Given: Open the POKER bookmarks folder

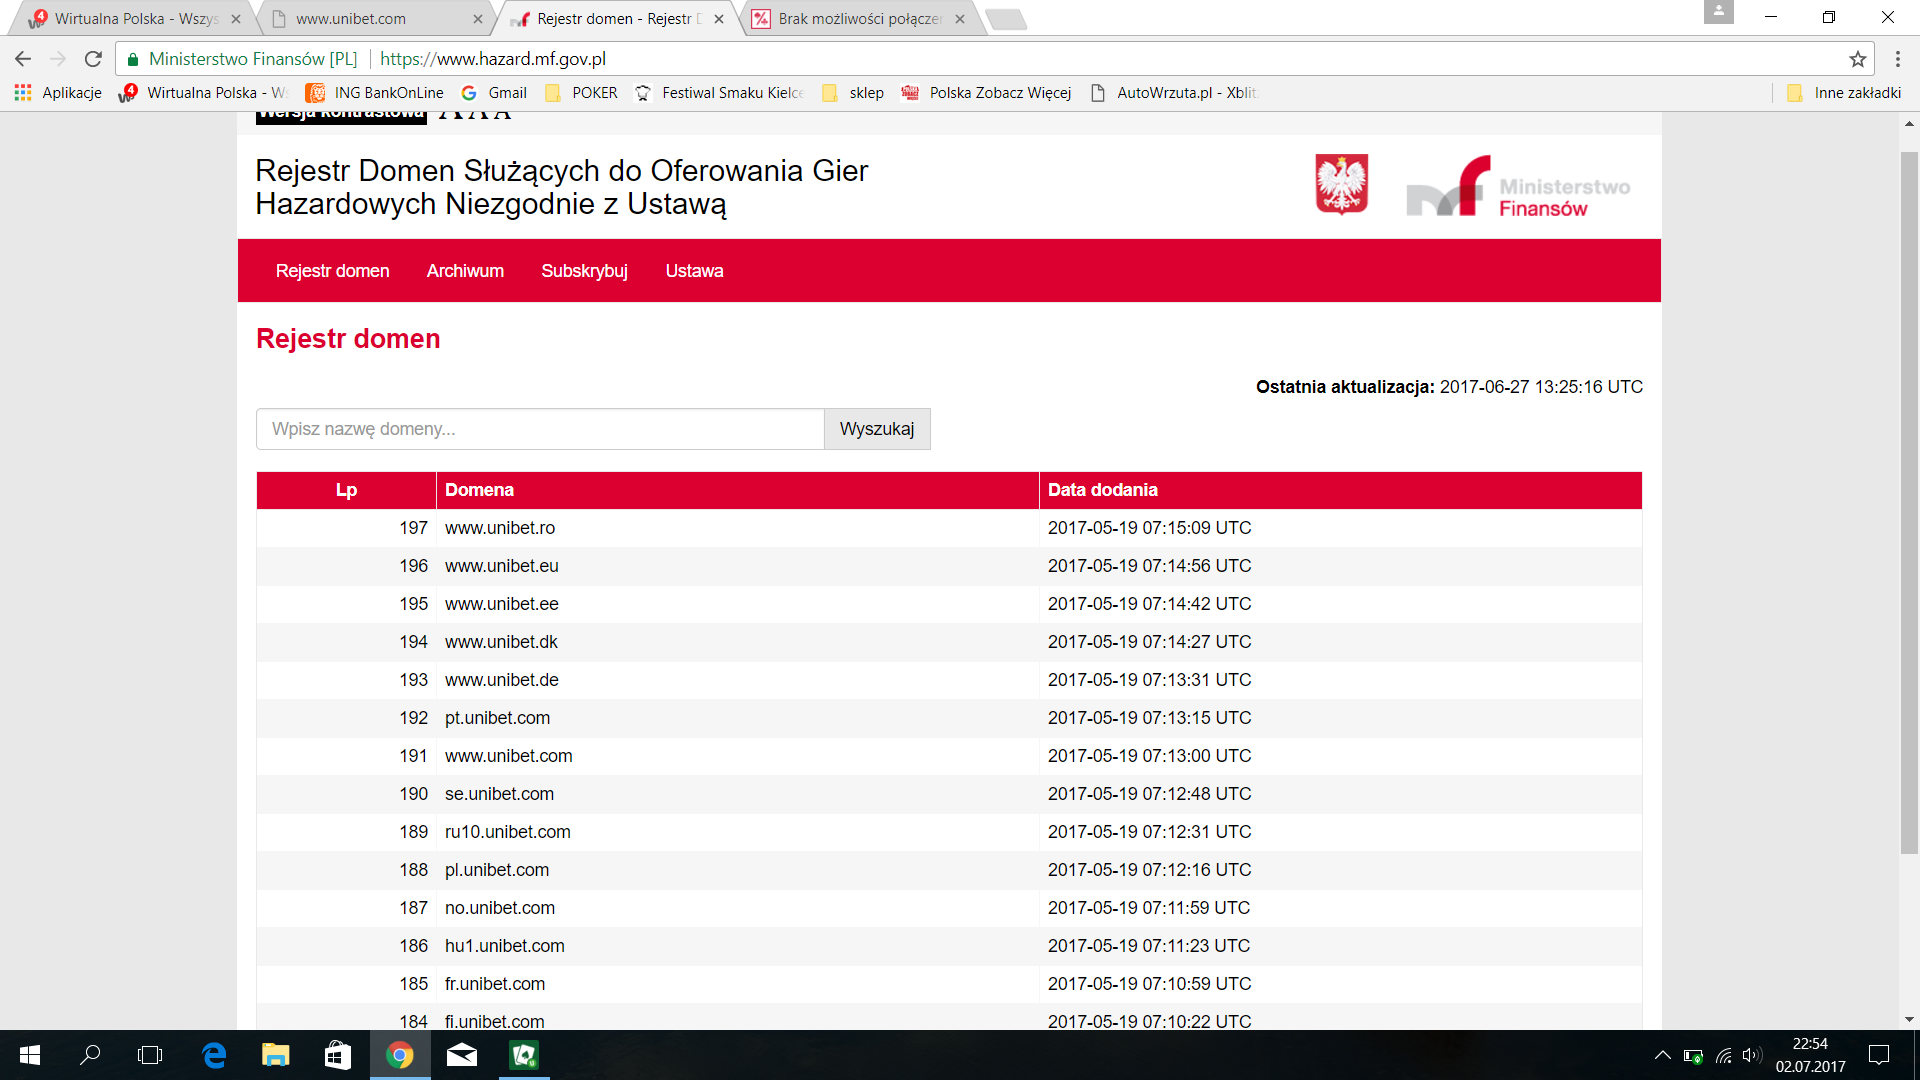Looking at the screenshot, I should click(581, 93).
